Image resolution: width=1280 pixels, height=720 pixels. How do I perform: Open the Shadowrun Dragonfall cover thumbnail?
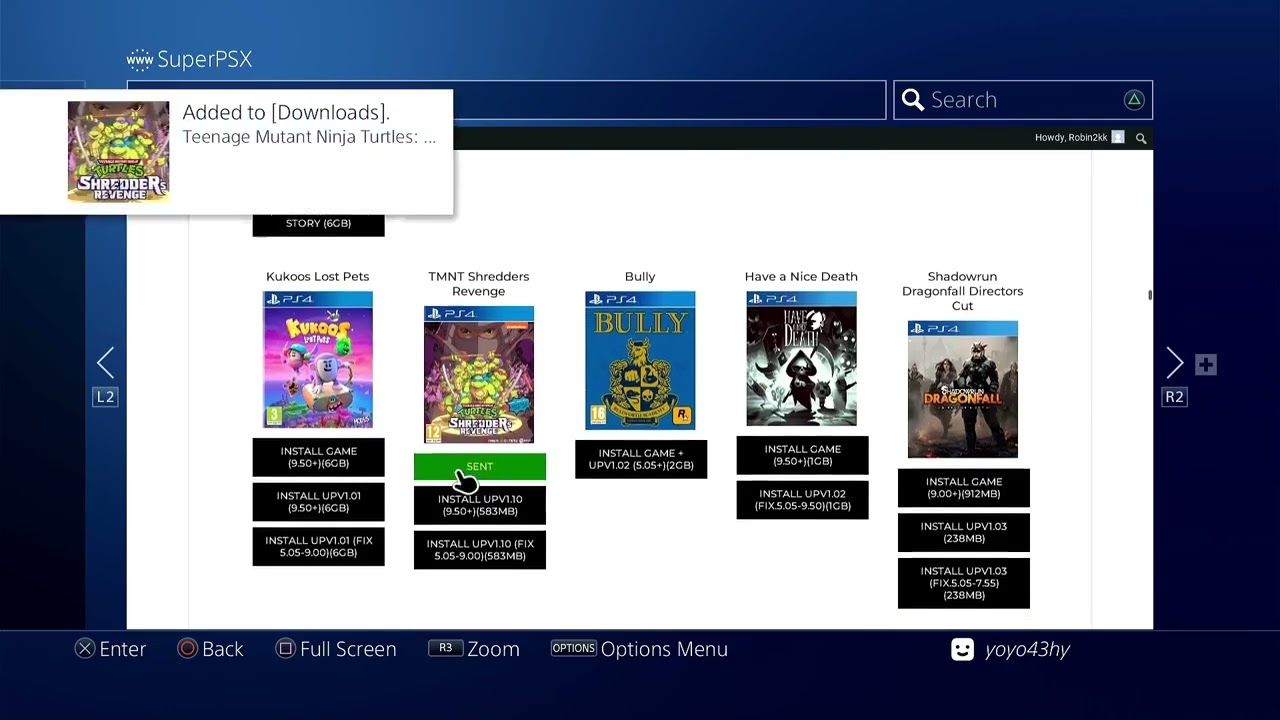click(x=962, y=390)
